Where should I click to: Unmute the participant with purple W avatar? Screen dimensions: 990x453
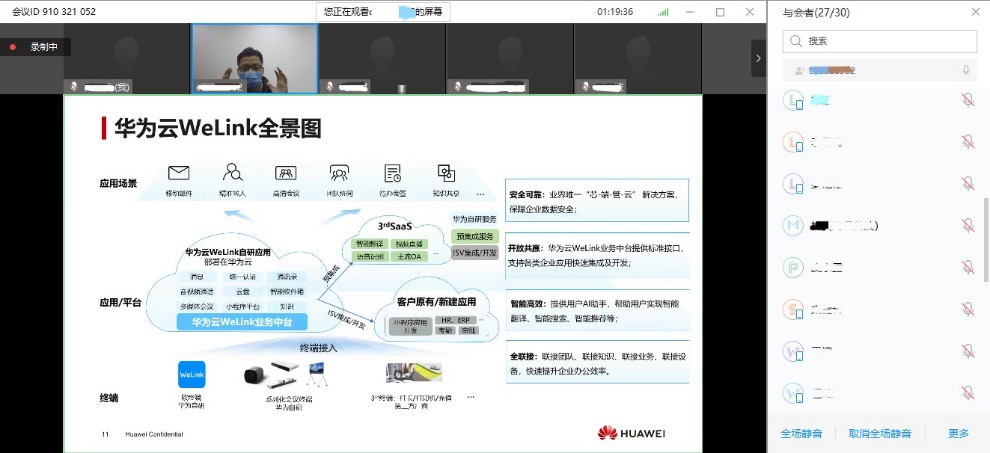[x=968, y=351]
